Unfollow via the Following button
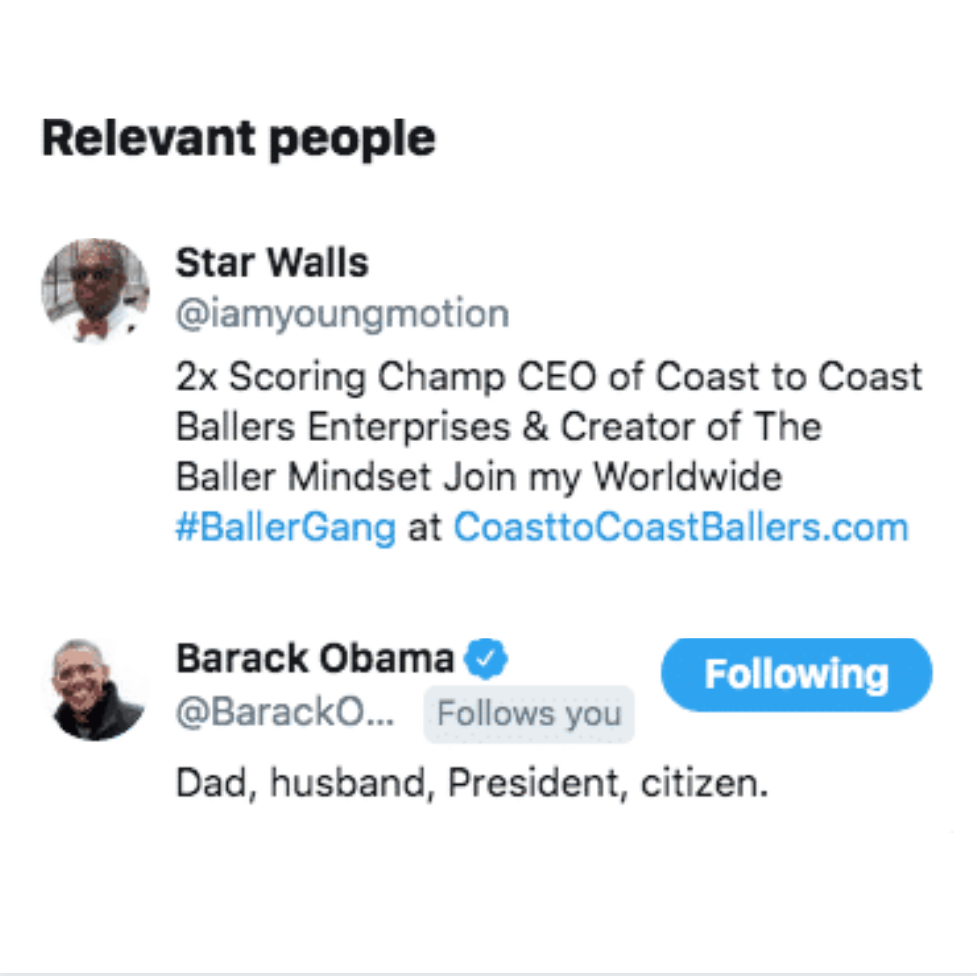This screenshot has width=977, height=976. pos(796,674)
